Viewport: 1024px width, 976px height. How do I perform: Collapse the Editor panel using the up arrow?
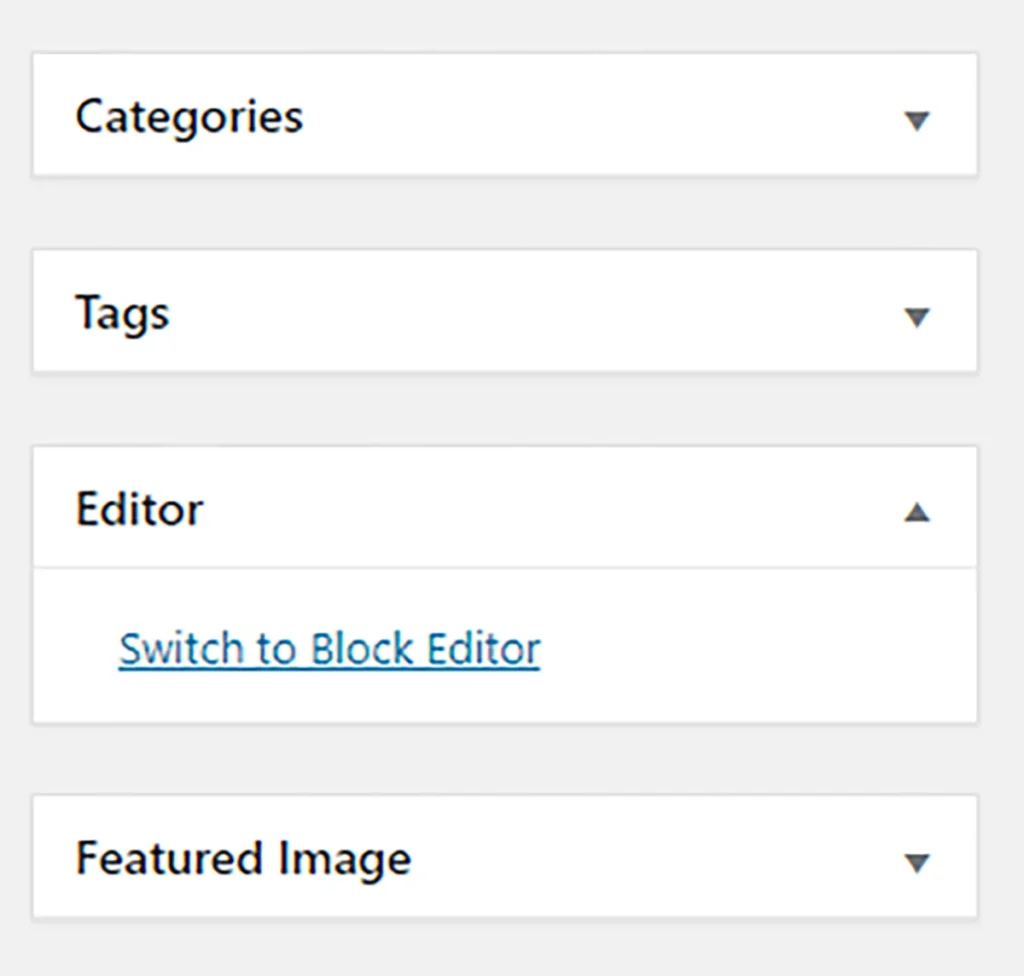[916, 512]
